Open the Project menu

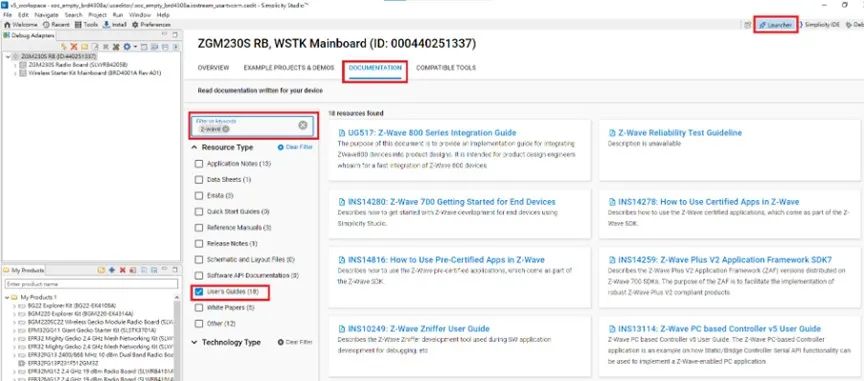98,15
